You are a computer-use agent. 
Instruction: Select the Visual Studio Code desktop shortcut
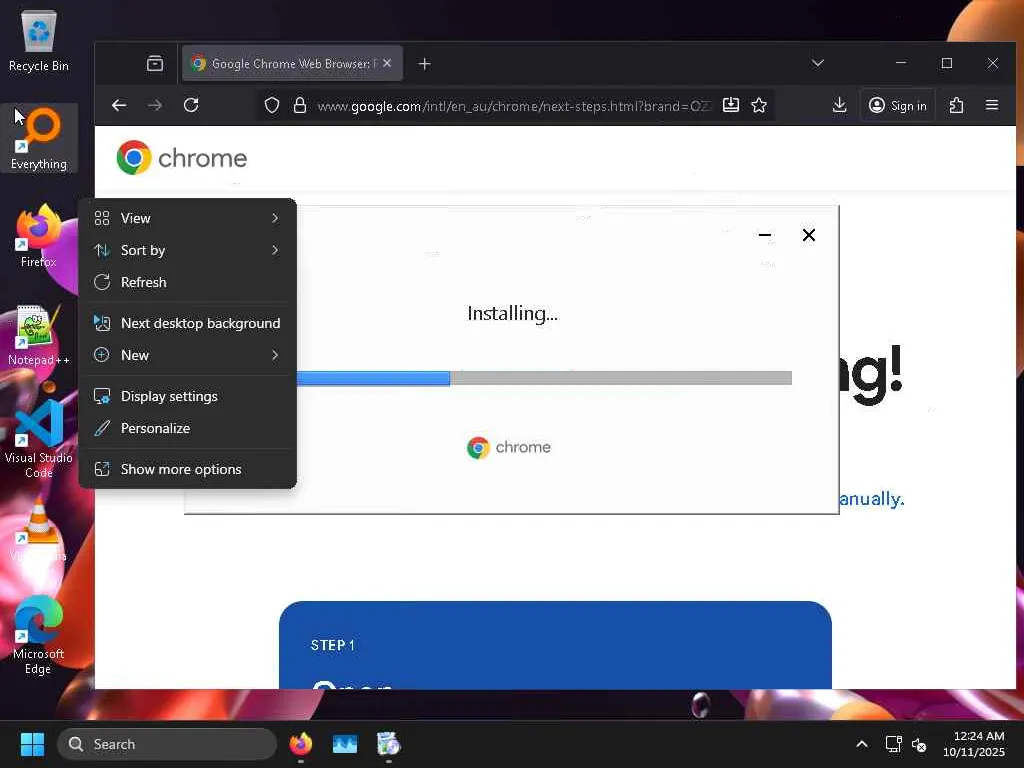[39, 438]
